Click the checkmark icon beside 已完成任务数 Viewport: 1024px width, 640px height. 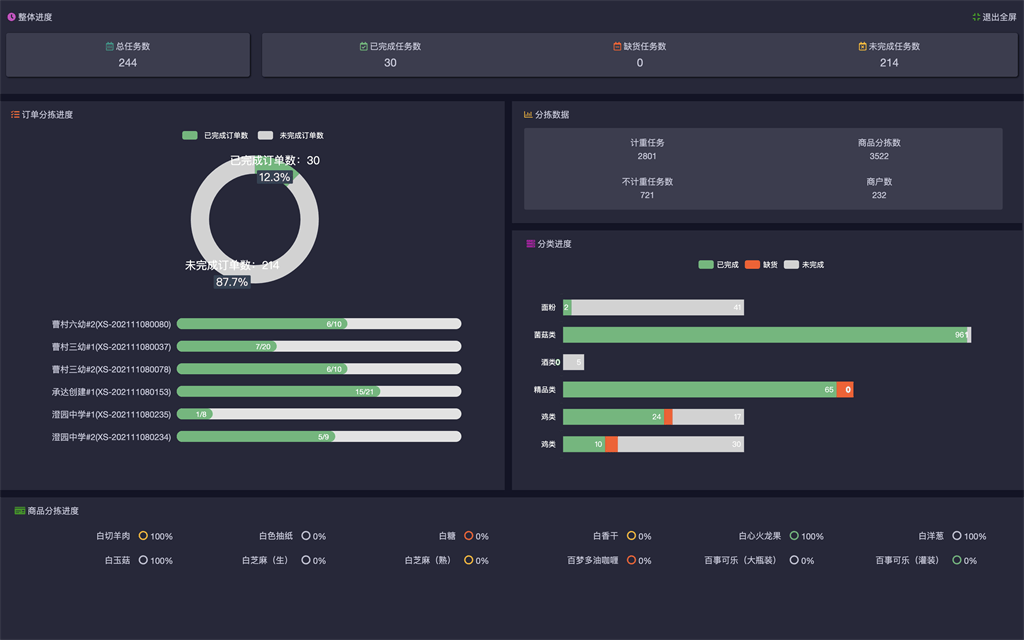364,47
